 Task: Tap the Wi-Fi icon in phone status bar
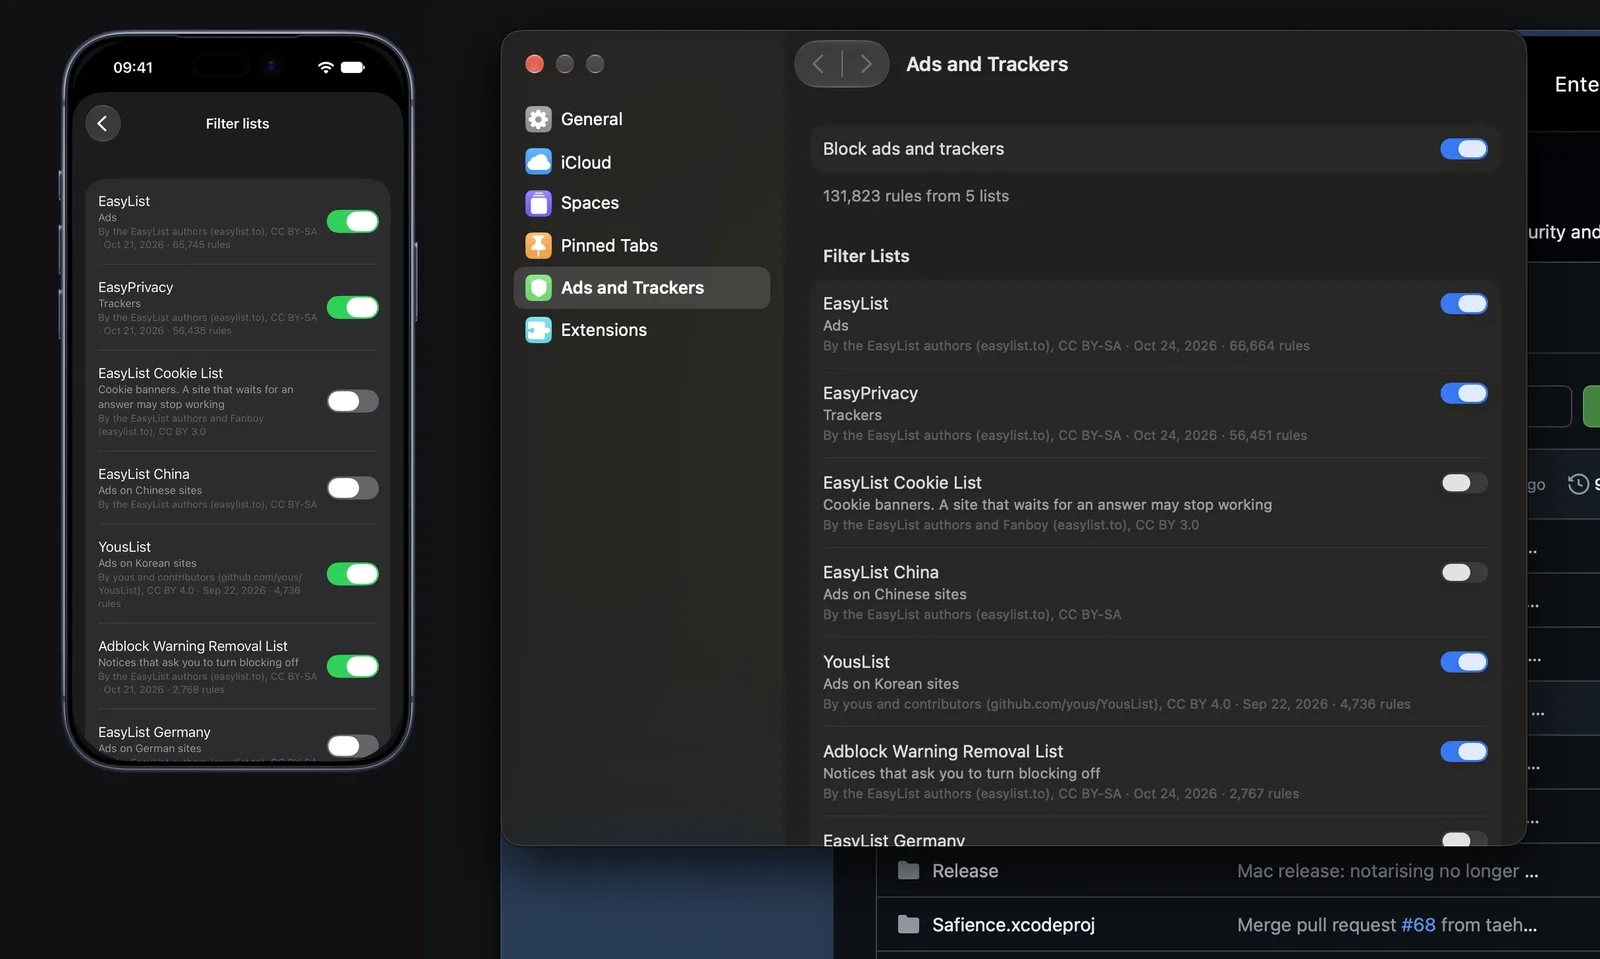pyautogui.click(x=325, y=67)
